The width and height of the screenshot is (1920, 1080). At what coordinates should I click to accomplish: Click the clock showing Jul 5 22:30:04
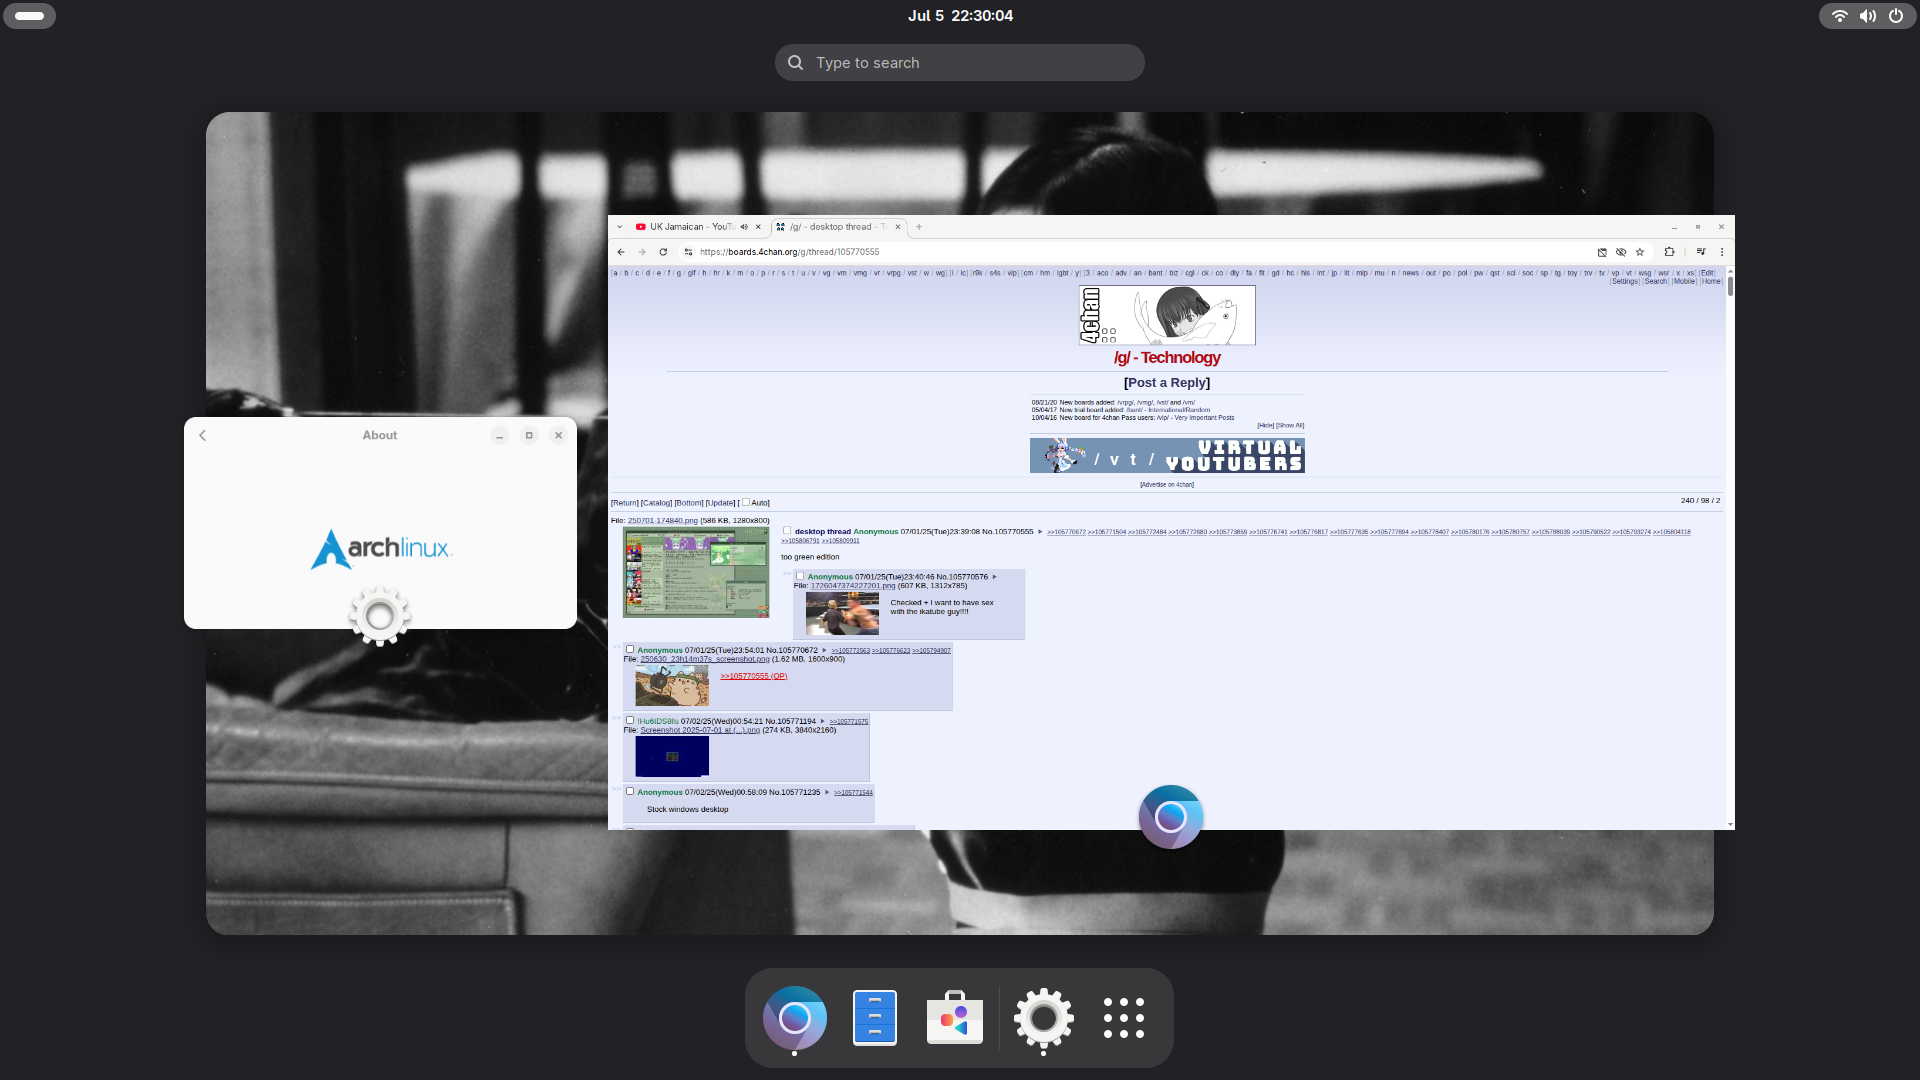click(960, 16)
